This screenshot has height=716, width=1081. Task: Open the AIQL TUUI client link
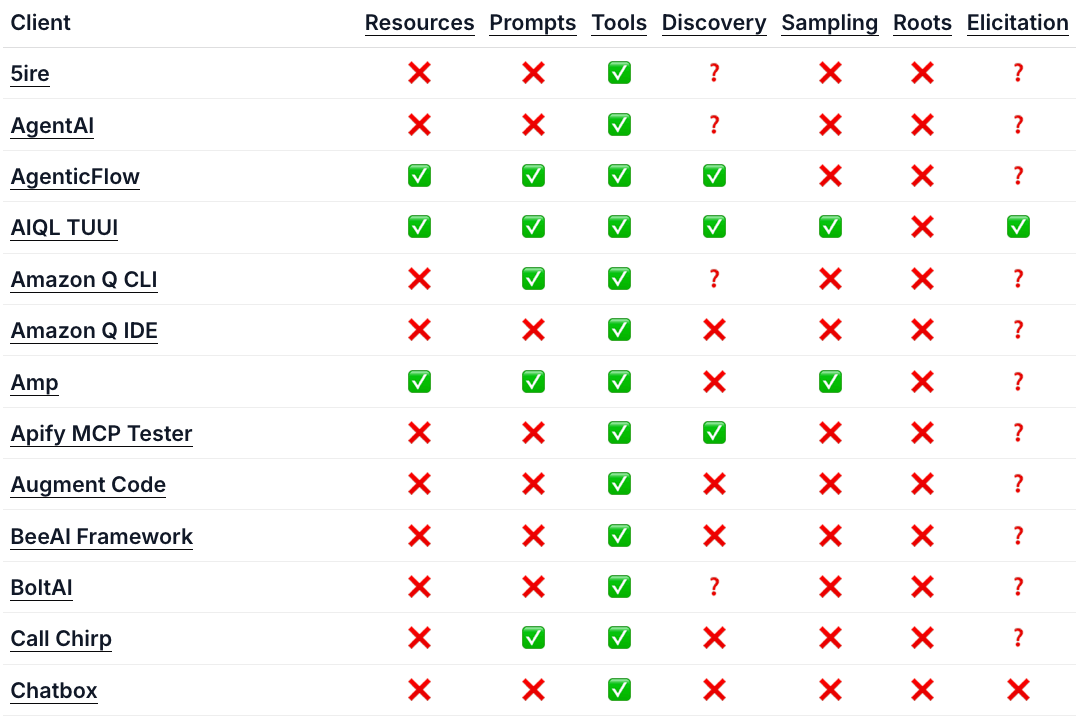64,228
